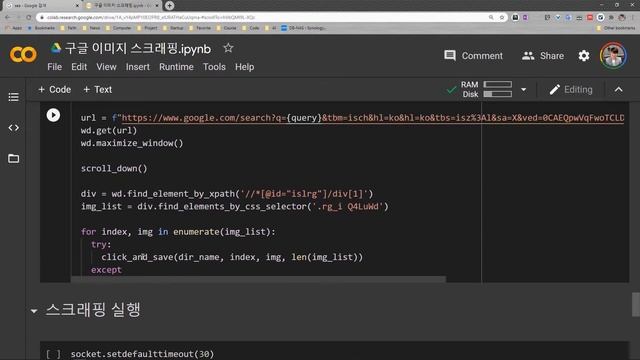
Task: Click the red browser extension icon
Action: 590,17
